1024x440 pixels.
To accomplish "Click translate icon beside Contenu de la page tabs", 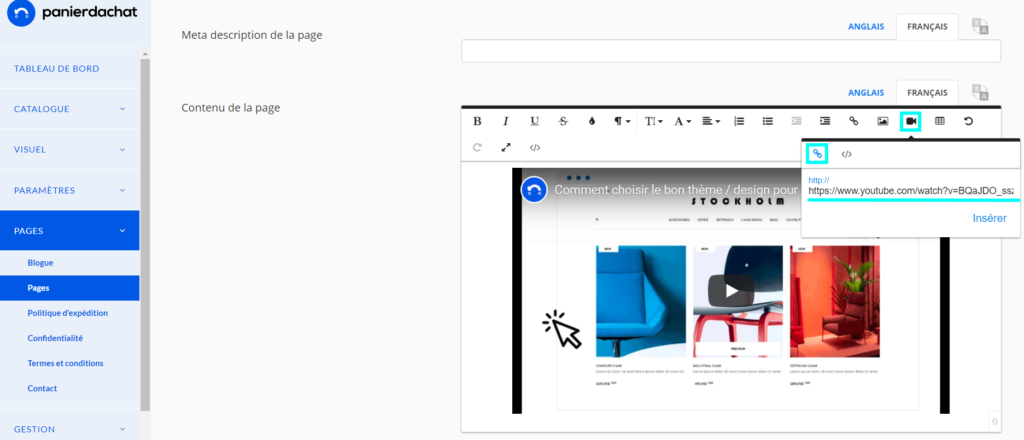I will point(980,93).
